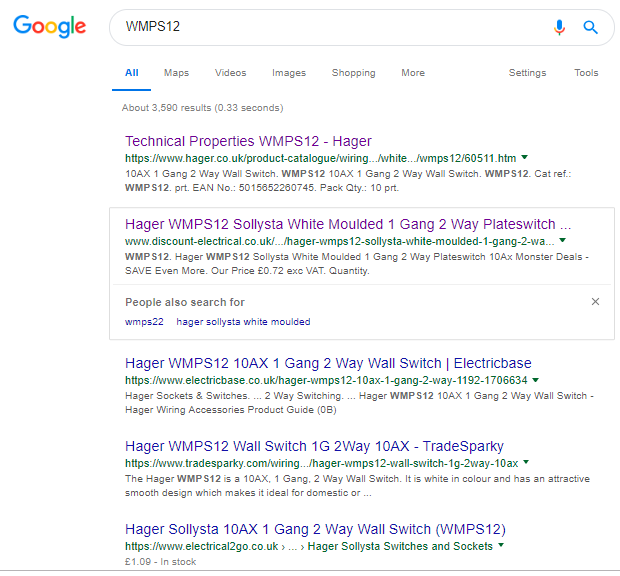This screenshot has width=620, height=576.
Task: Click in the WMPS12 search box
Action: click(x=330, y=27)
